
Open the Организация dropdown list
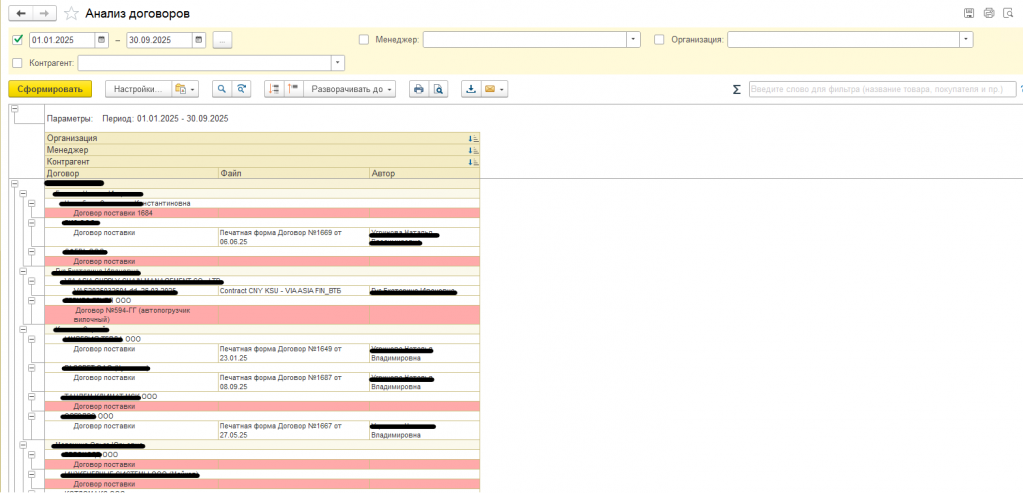pos(966,40)
